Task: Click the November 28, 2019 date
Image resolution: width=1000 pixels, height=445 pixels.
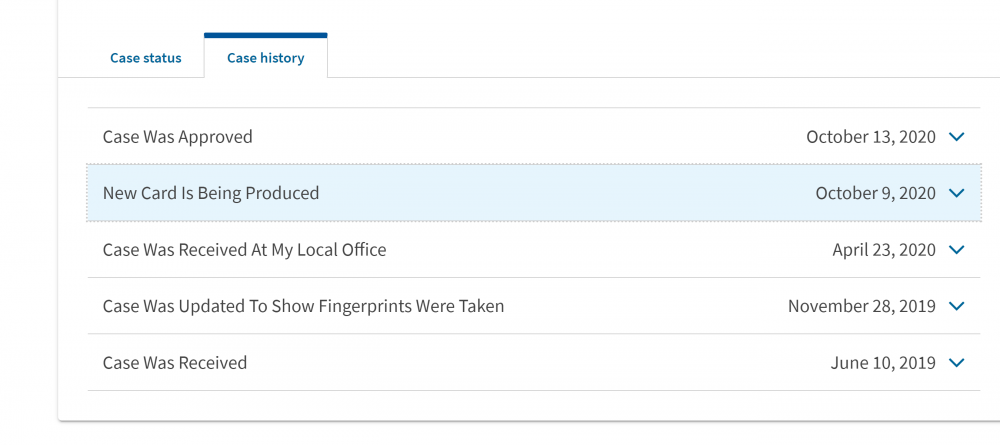Action: [862, 306]
